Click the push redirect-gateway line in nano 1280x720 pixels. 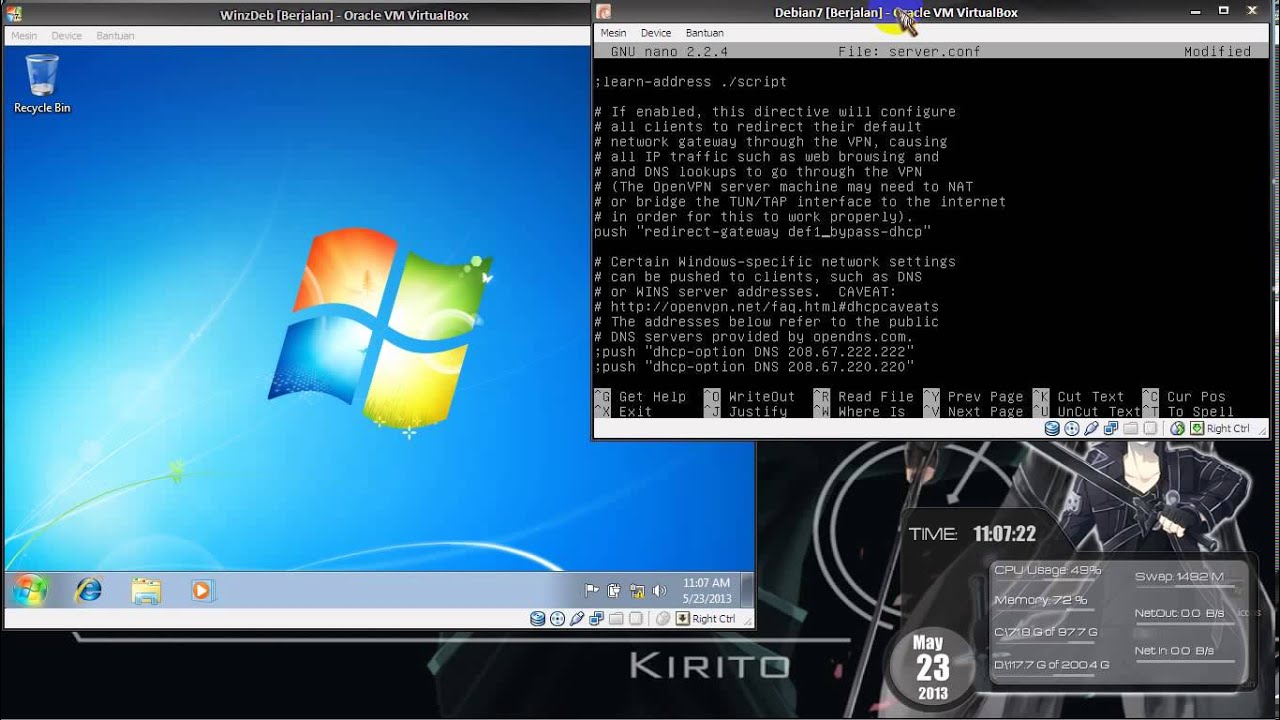click(763, 232)
